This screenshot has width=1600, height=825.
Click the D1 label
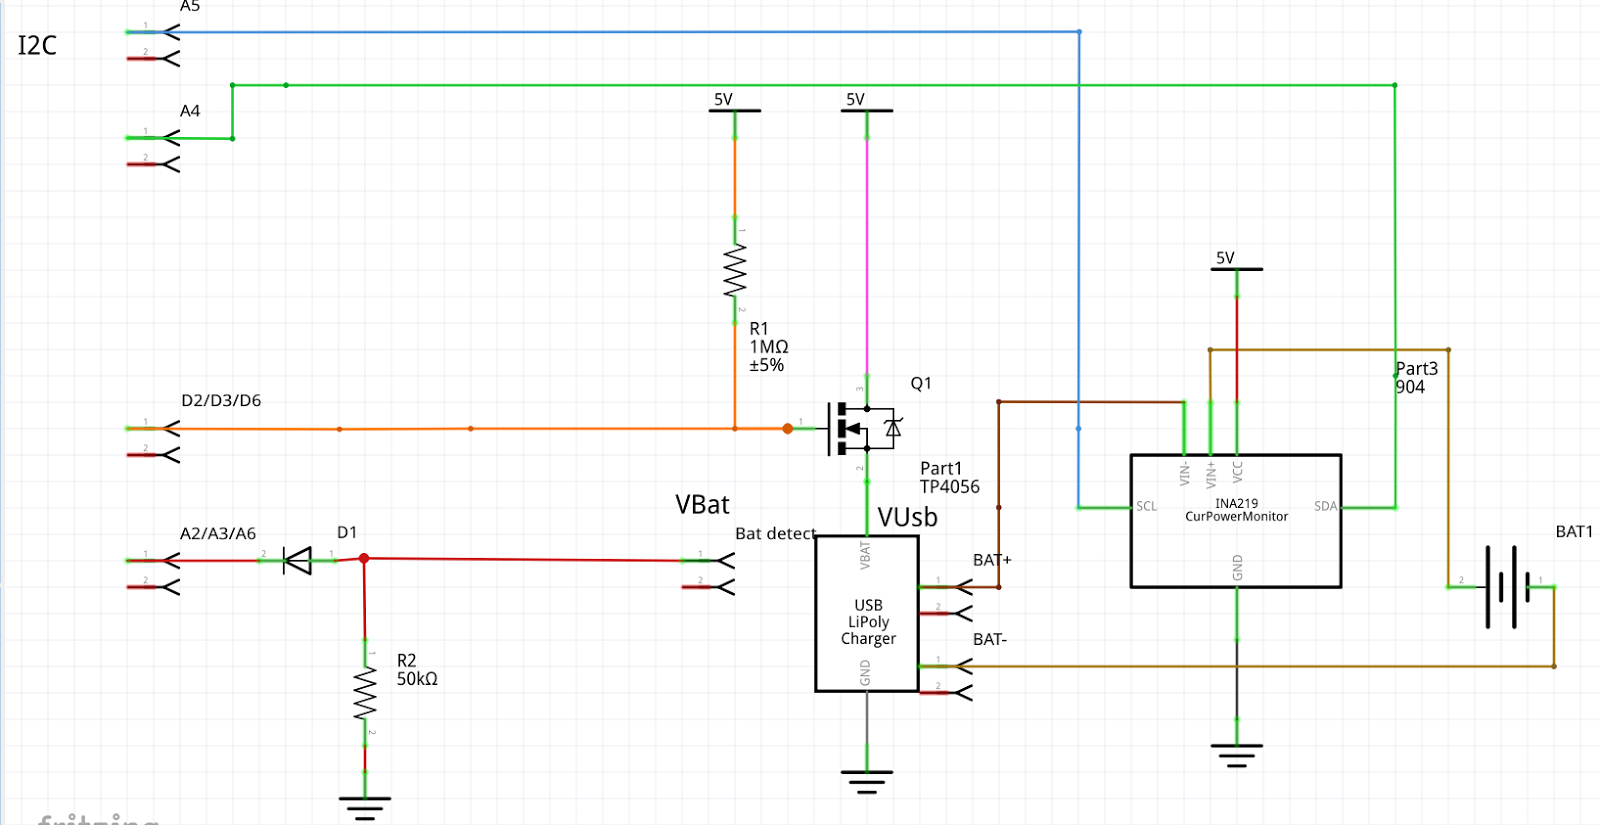tap(347, 532)
